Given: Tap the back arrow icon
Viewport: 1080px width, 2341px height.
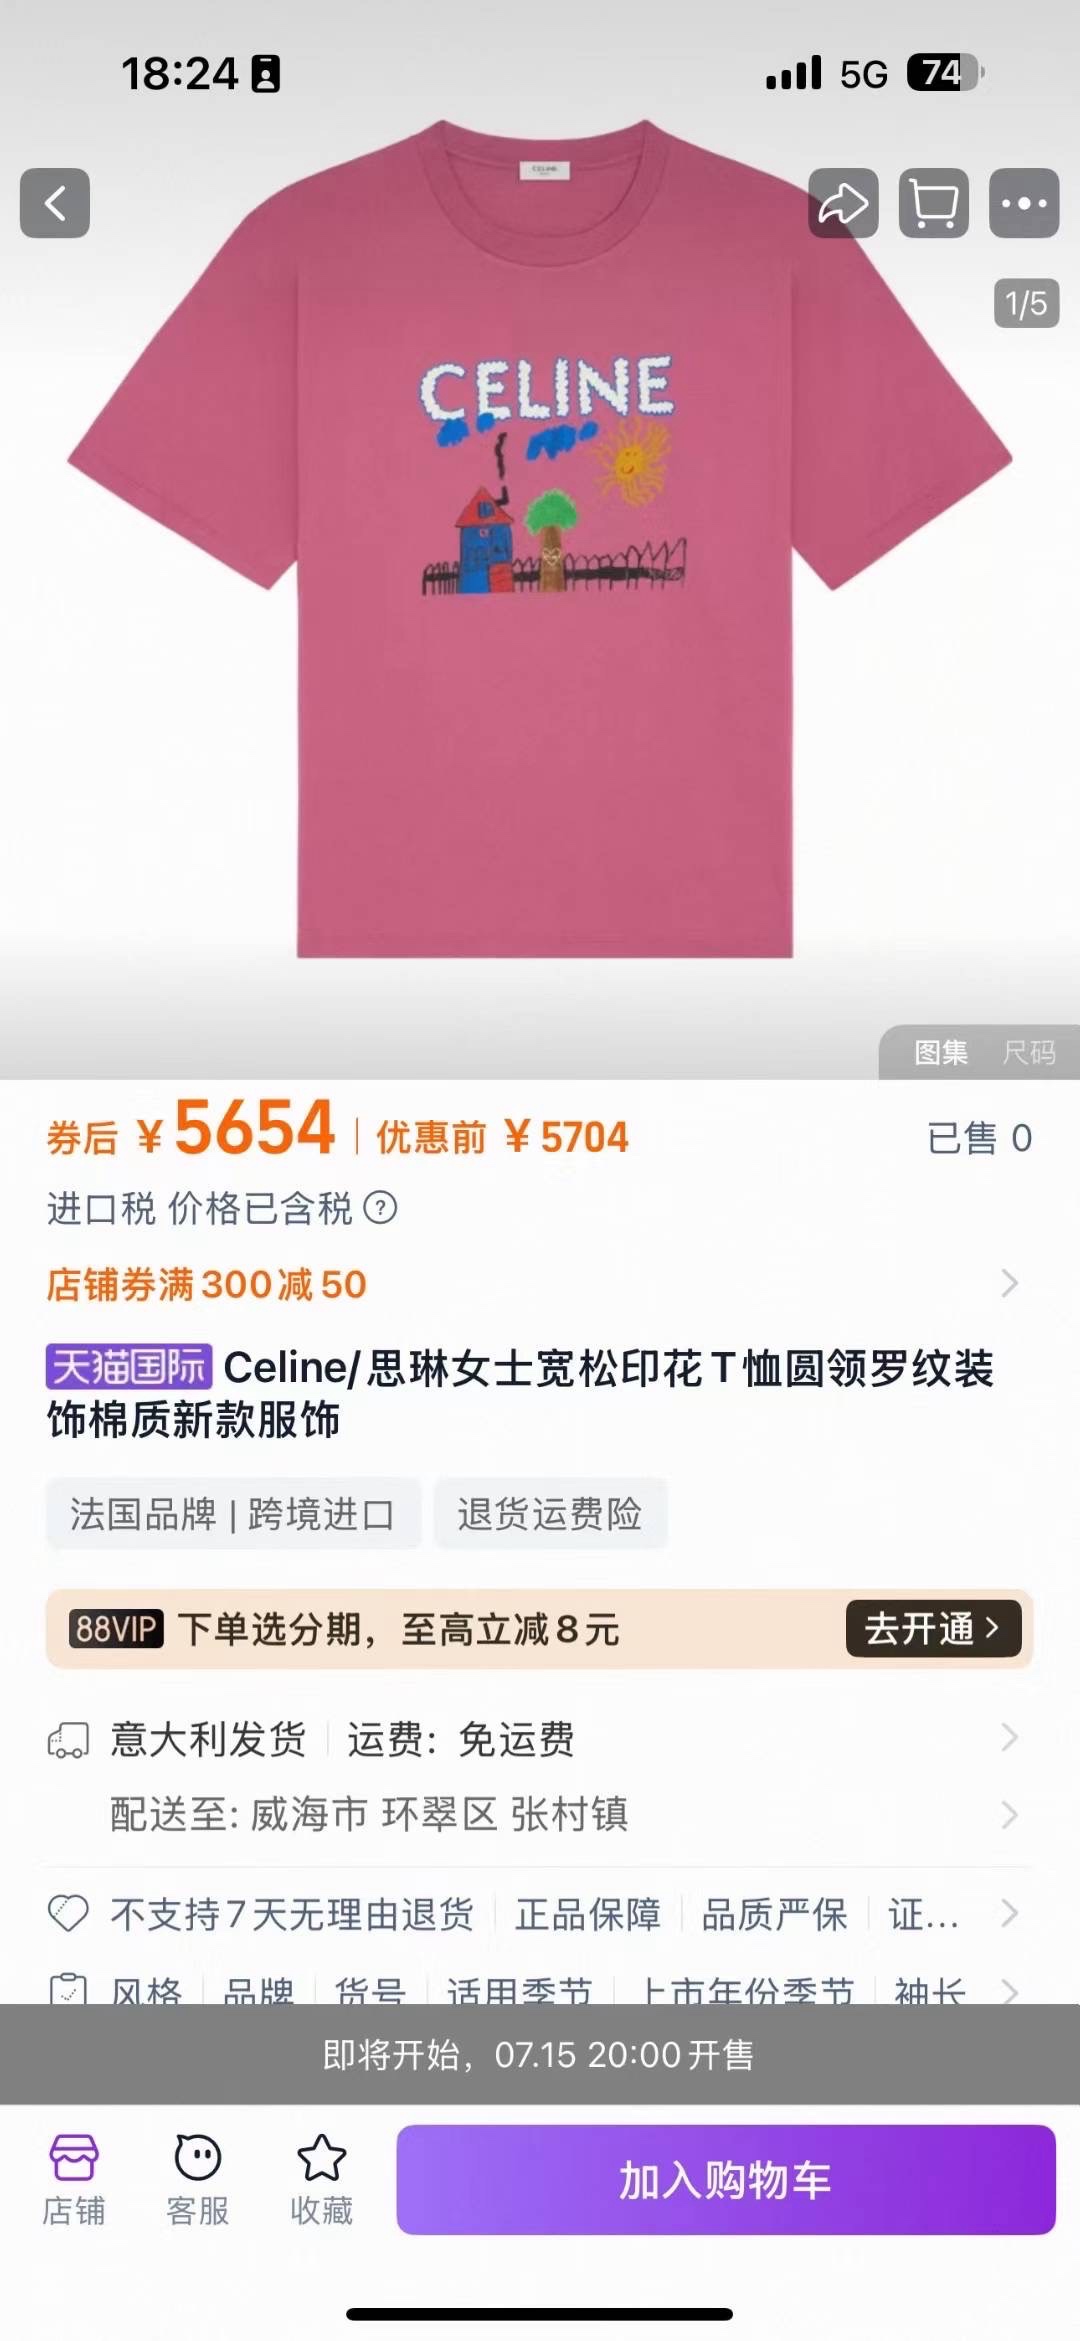Looking at the screenshot, I should pos(55,203).
